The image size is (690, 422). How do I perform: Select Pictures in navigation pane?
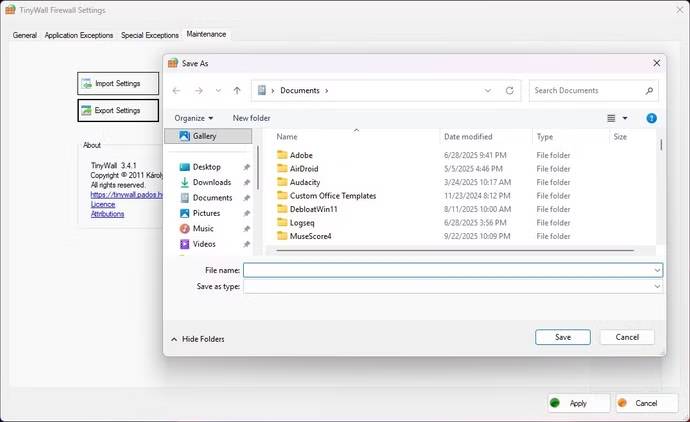click(x=206, y=213)
